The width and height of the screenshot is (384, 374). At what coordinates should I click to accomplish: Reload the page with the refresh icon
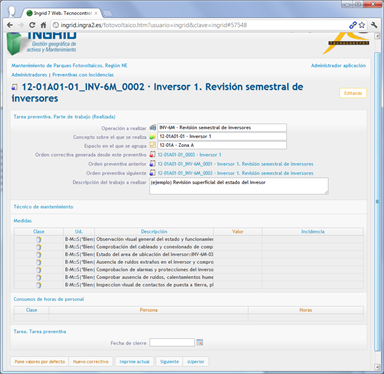pos(32,25)
